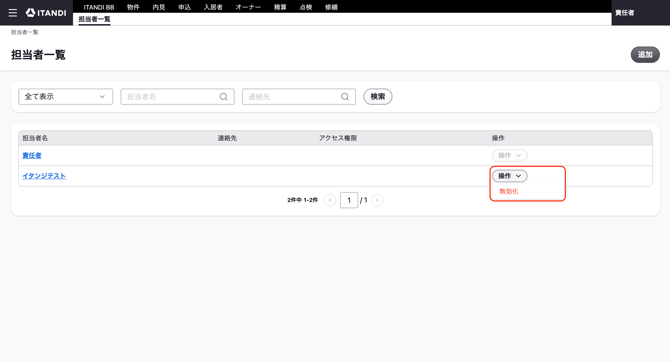Click the 責任者 account label in header
670x362 pixels.
625,13
